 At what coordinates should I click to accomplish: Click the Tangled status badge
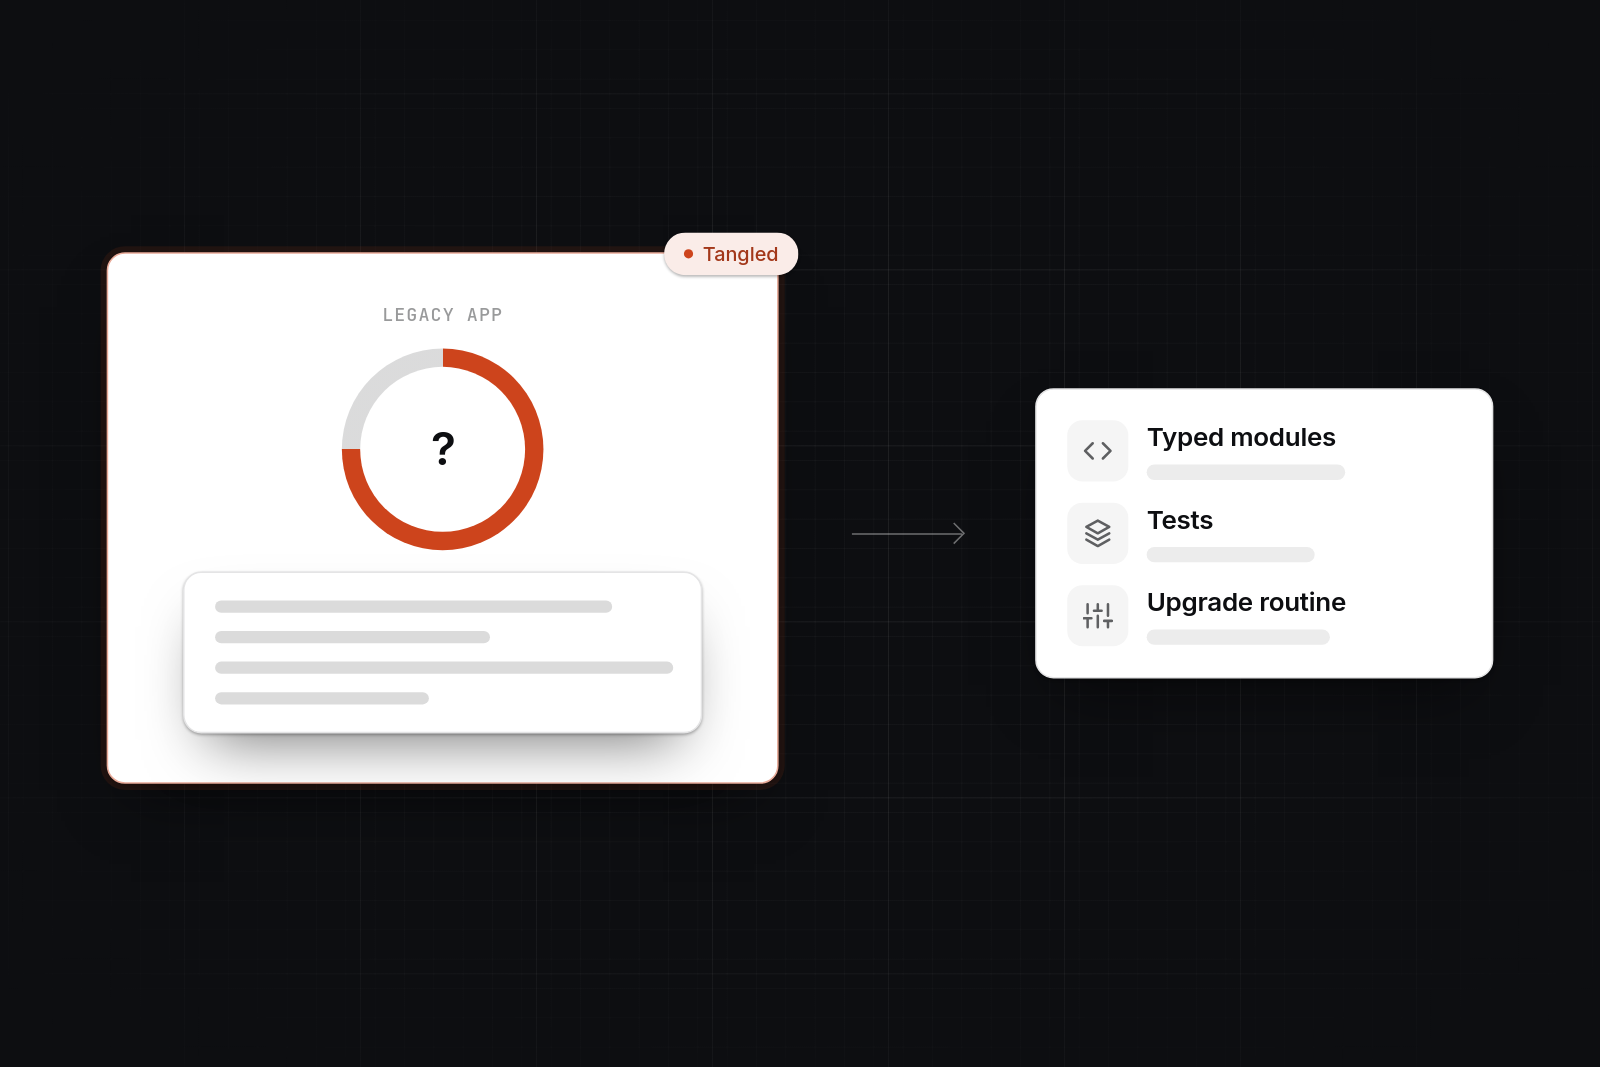pos(731,254)
